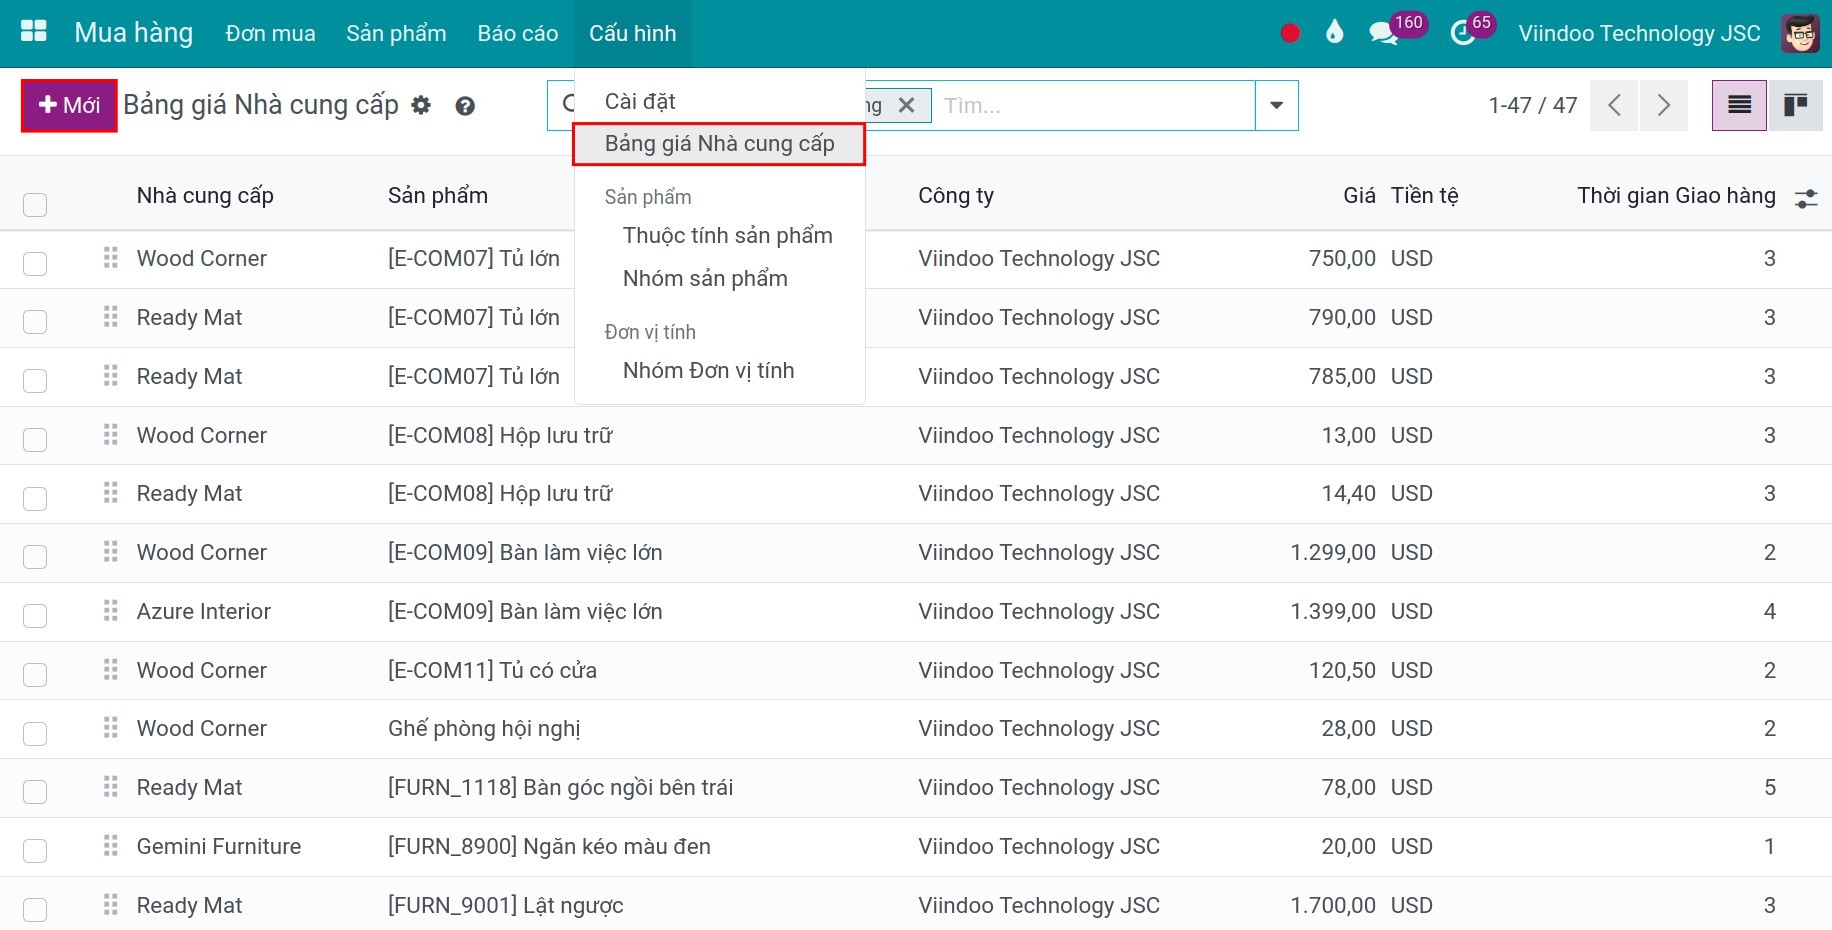This screenshot has width=1832, height=930.
Task: Click drag handle of Wood Corner 1.299,00 row
Action: [111, 552]
